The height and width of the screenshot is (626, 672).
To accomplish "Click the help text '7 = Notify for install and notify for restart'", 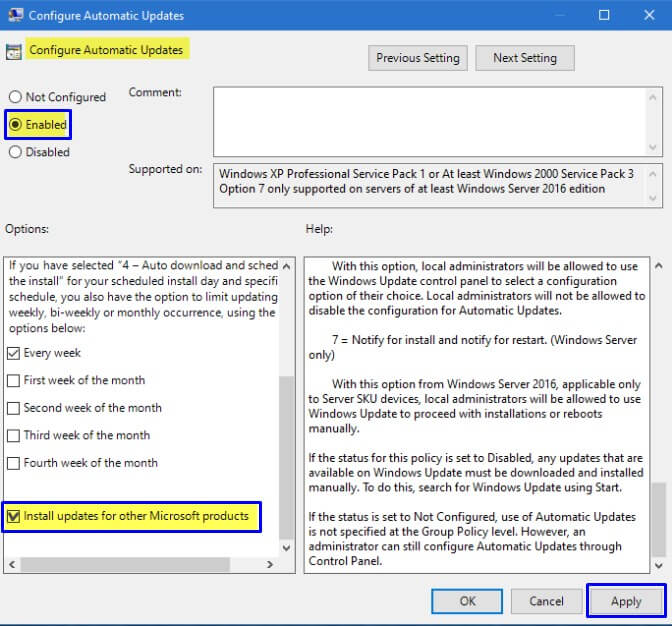I will pos(439,340).
